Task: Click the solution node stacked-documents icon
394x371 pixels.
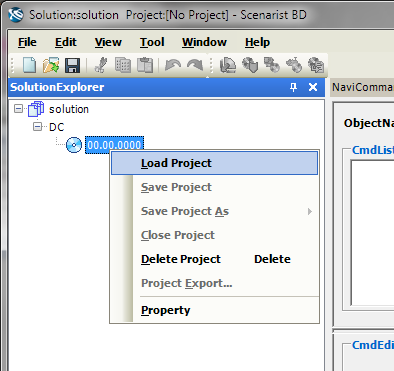Action: tap(36, 109)
